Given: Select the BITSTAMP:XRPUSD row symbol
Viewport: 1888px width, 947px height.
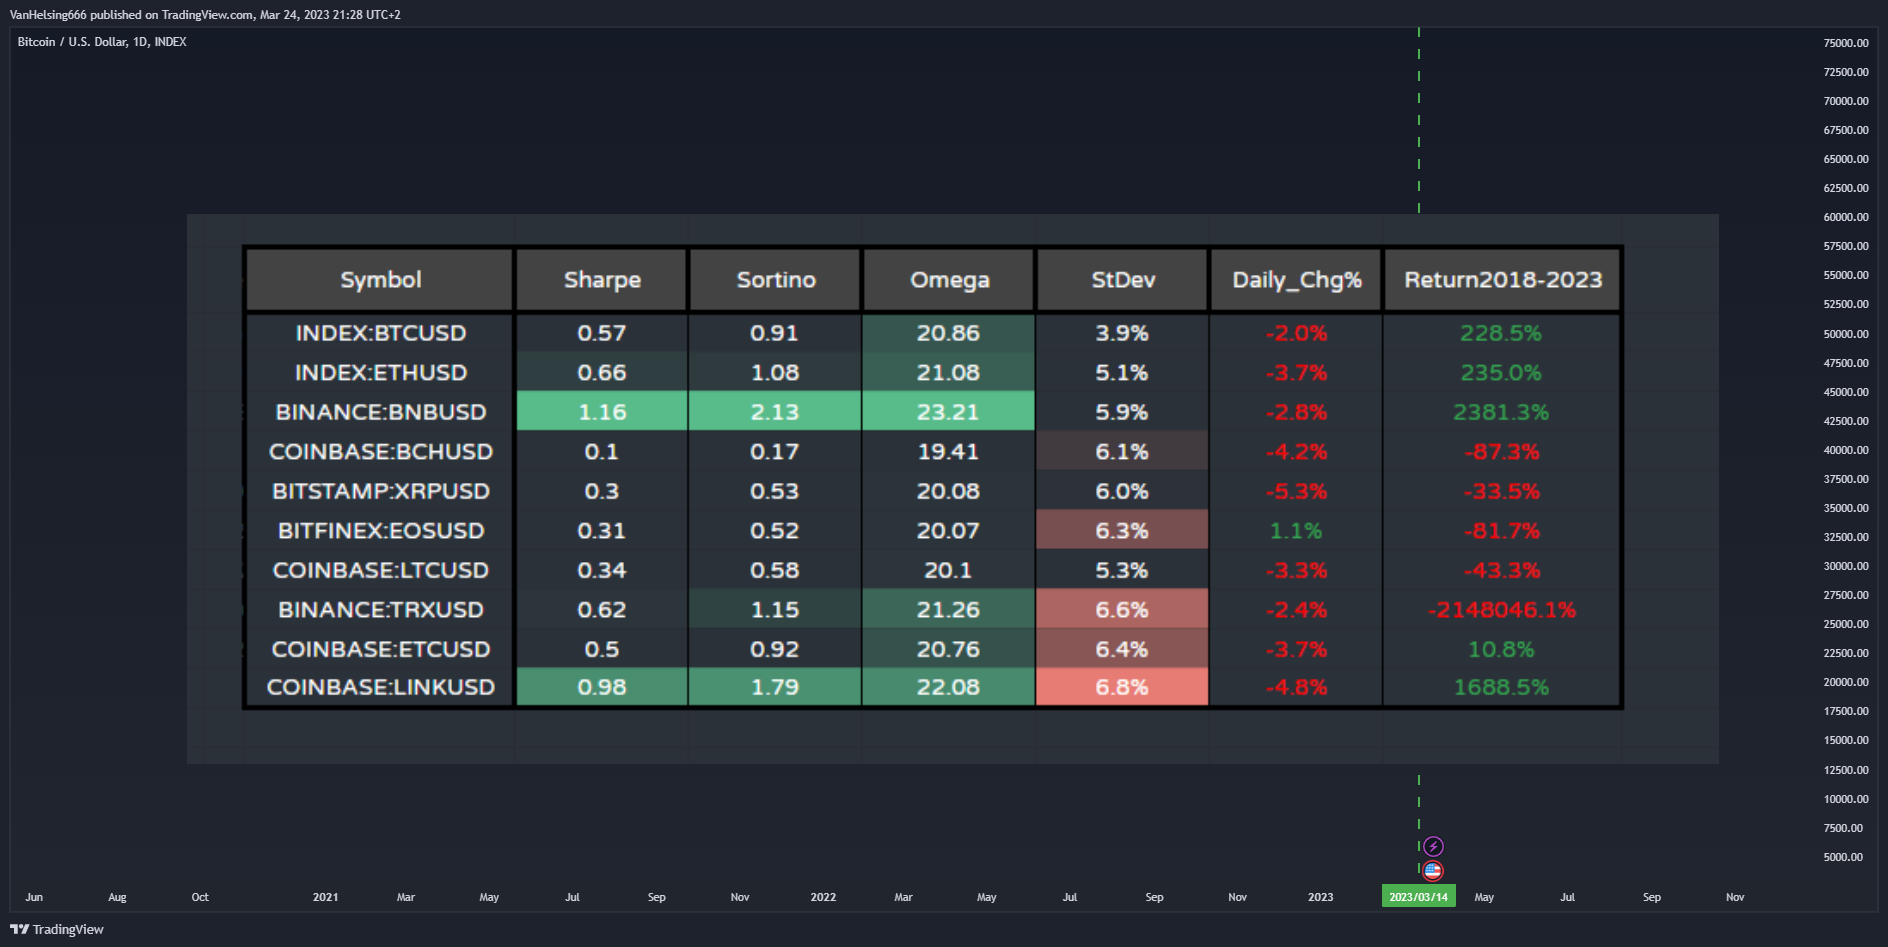Looking at the screenshot, I should coord(380,491).
